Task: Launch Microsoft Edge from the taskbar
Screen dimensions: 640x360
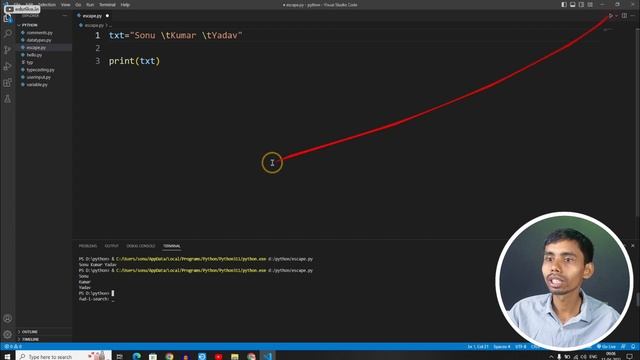Action: [137, 356]
